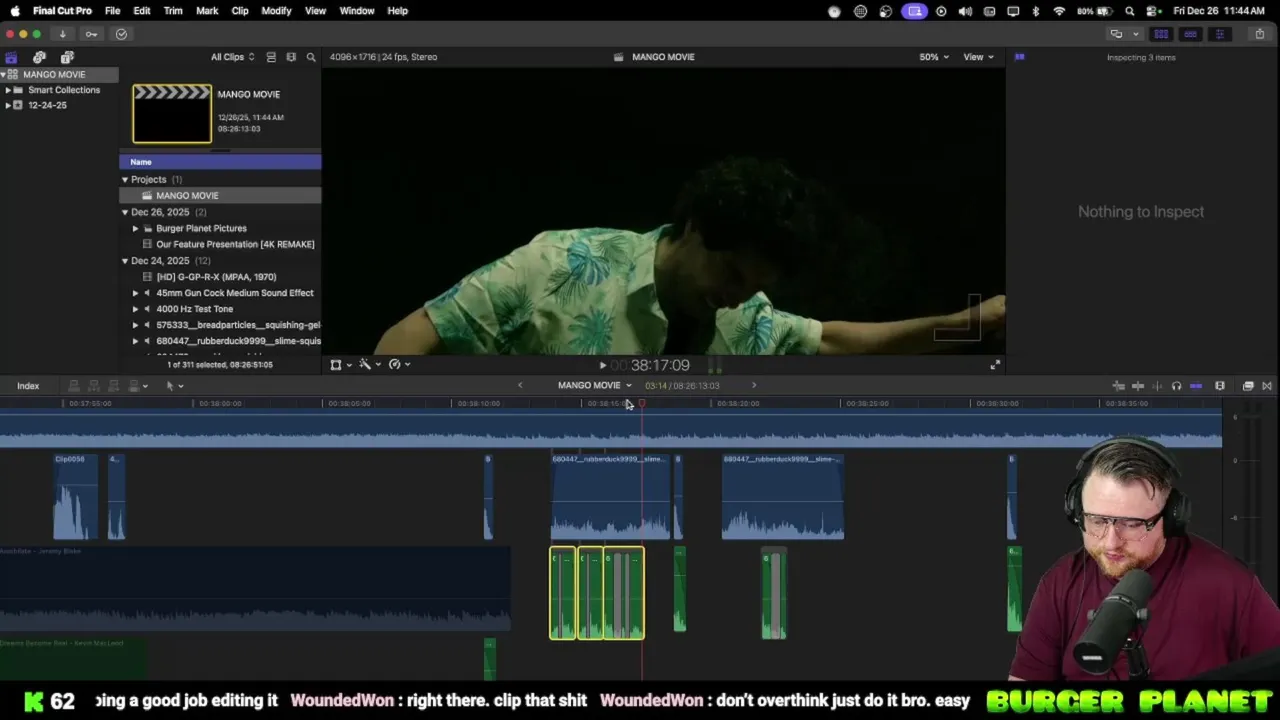
Task: Select the MANGO MOVIE project row
Action: (220, 196)
